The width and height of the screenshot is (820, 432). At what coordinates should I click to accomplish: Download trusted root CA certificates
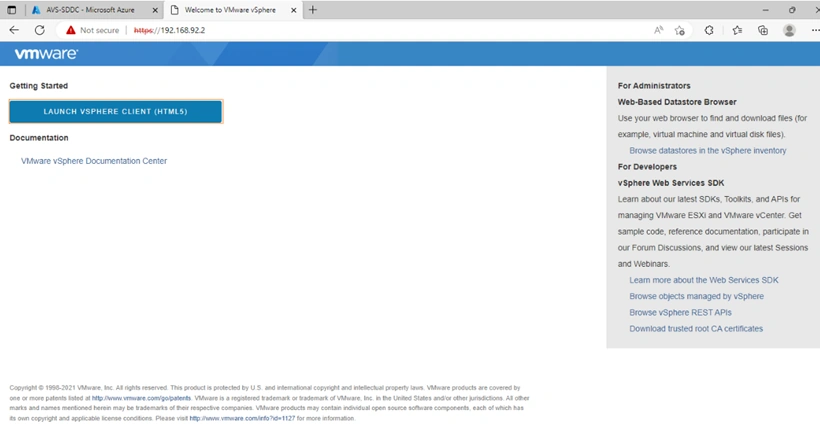[x=696, y=329]
